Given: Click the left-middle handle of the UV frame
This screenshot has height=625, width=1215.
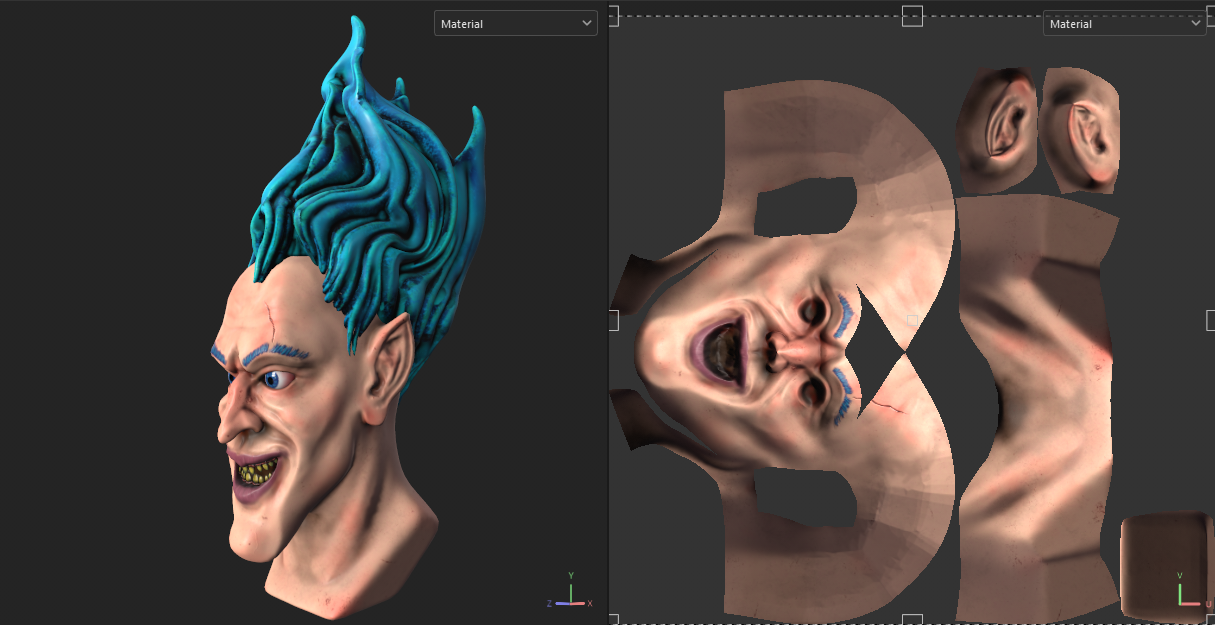Looking at the screenshot, I should [613, 320].
